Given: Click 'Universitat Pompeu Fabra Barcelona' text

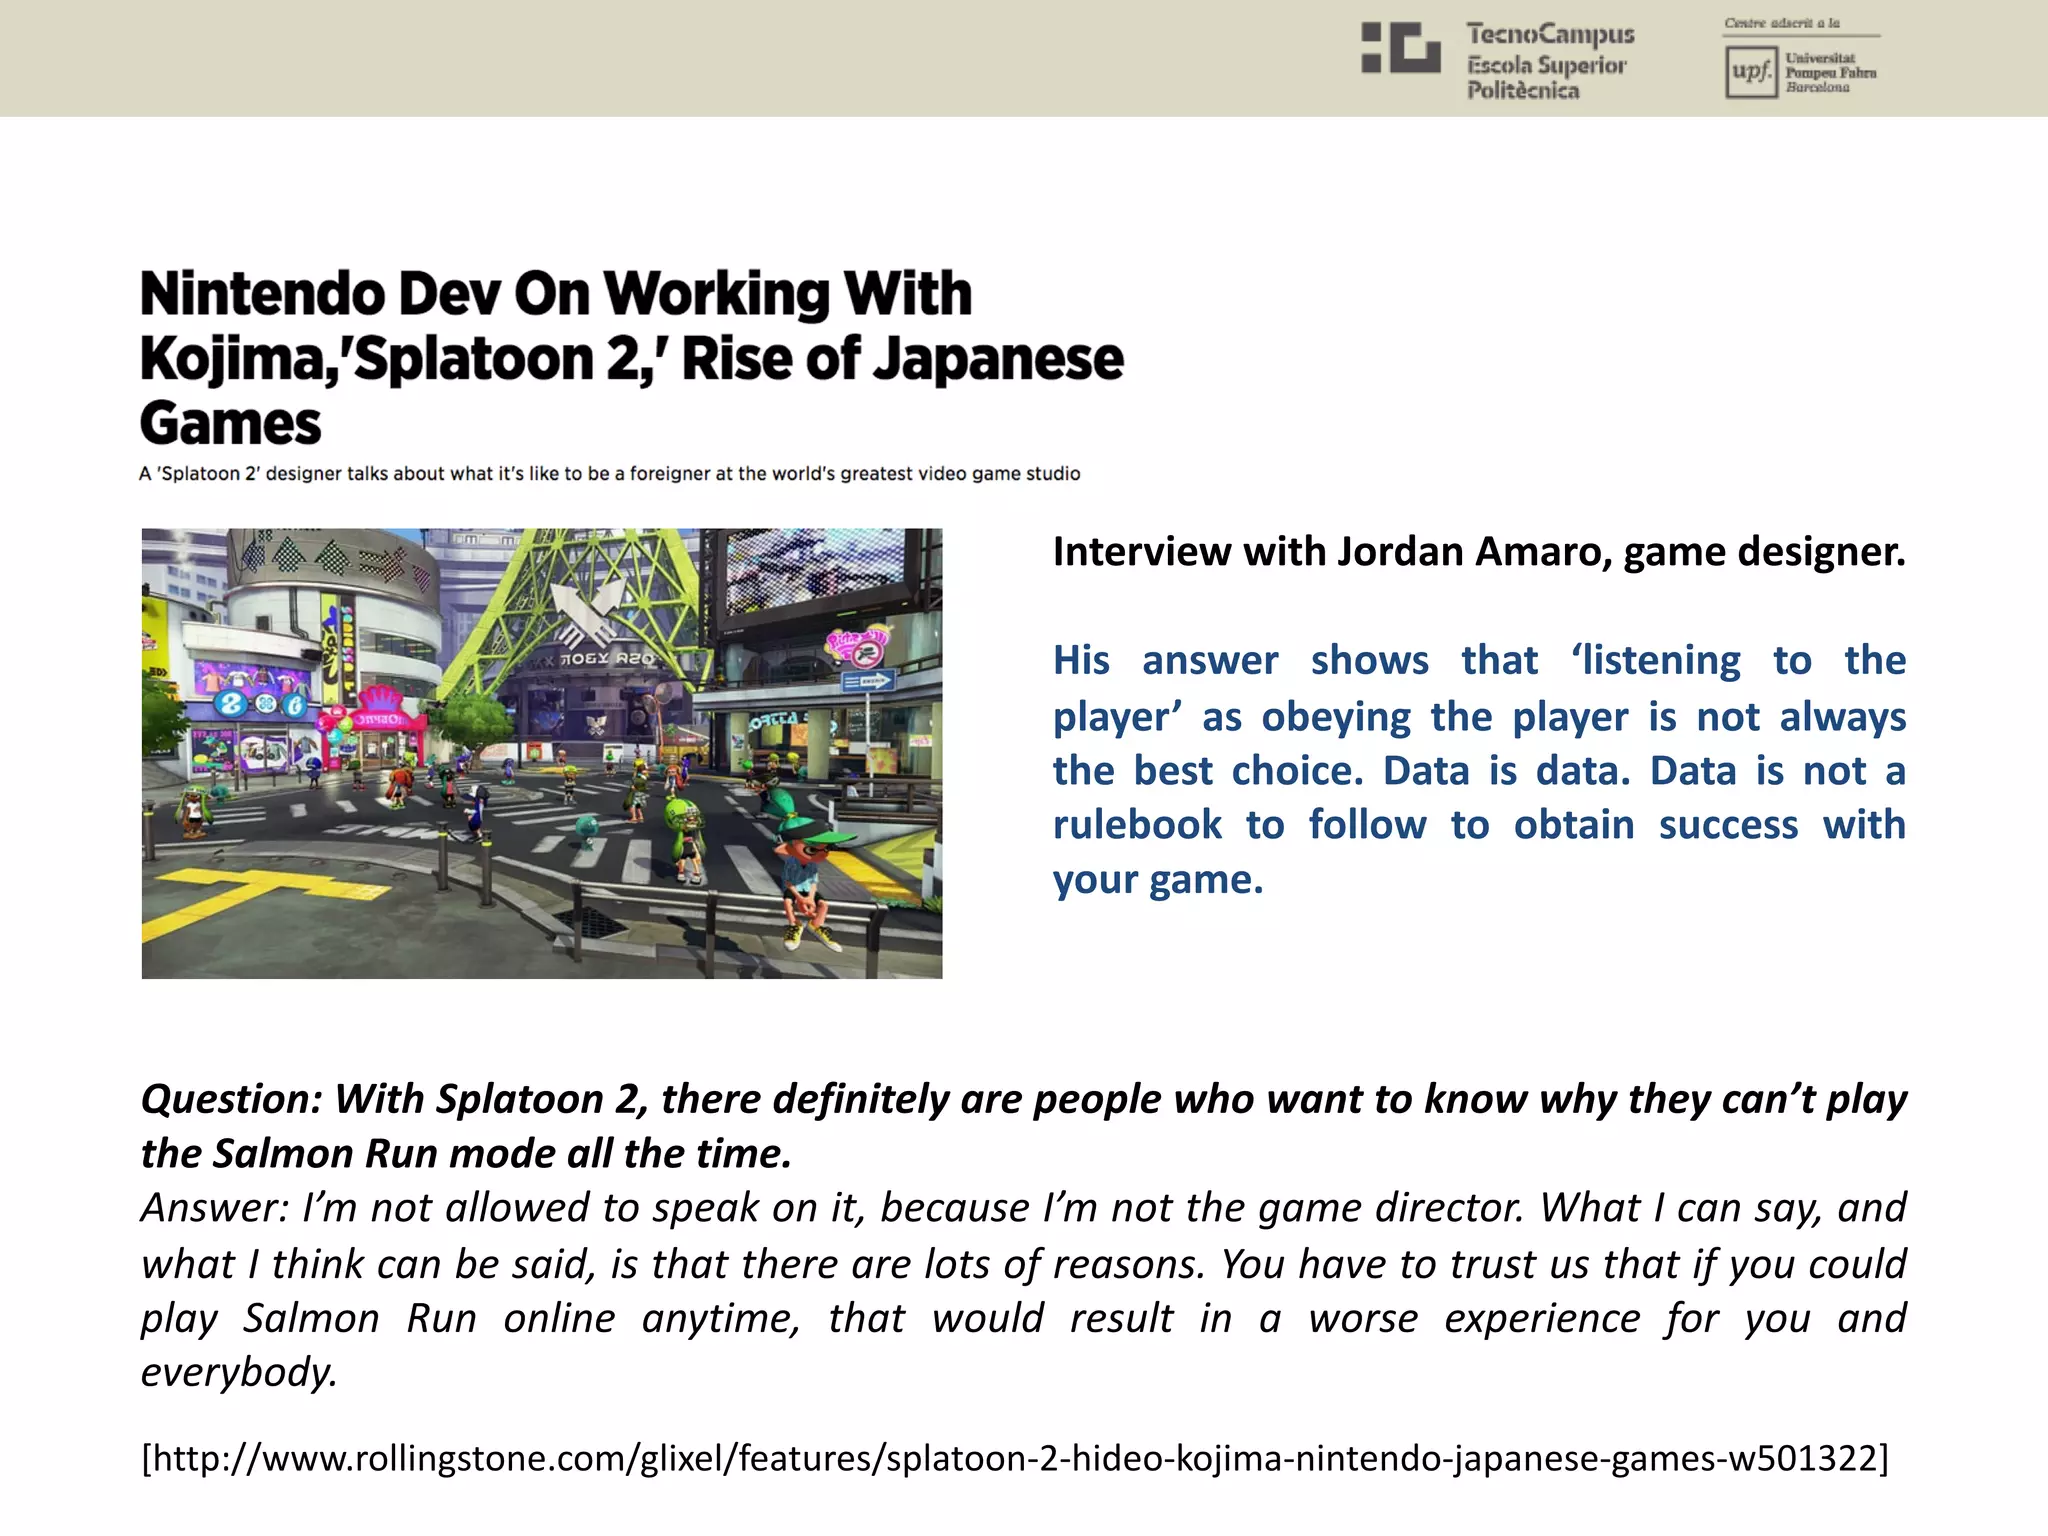Looking at the screenshot, I should pos(1831,73).
